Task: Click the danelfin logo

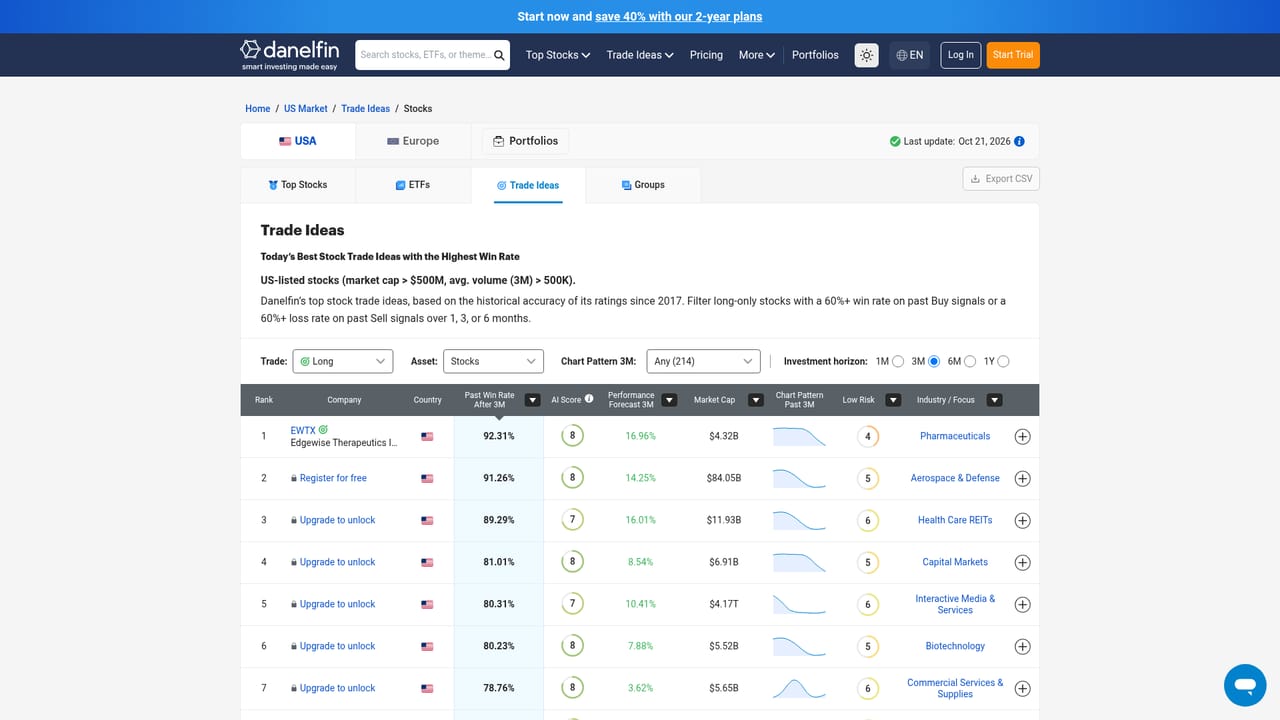Action: [289, 55]
